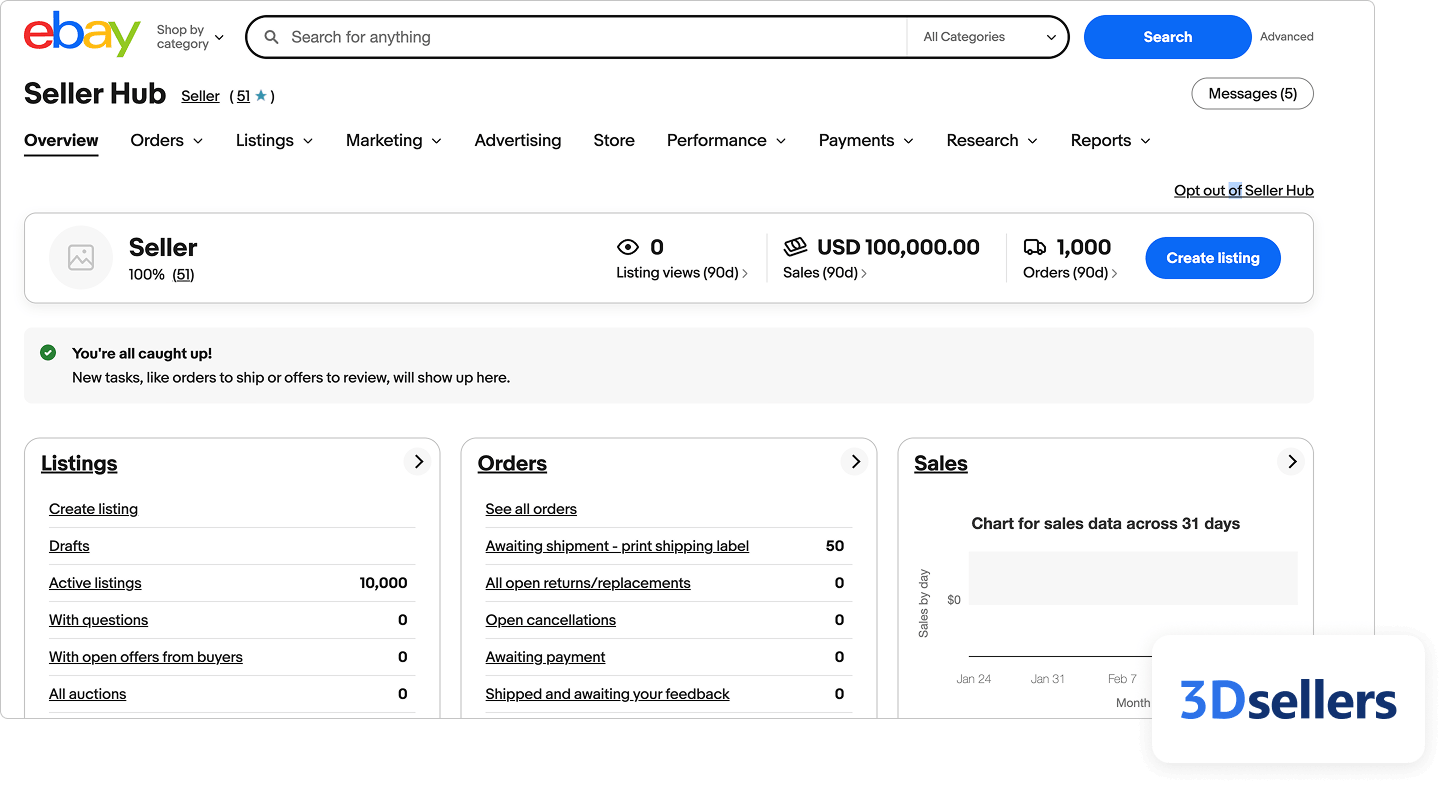Click the (51) link under Seller name
Screen dimensions: 1447x789
(183, 275)
